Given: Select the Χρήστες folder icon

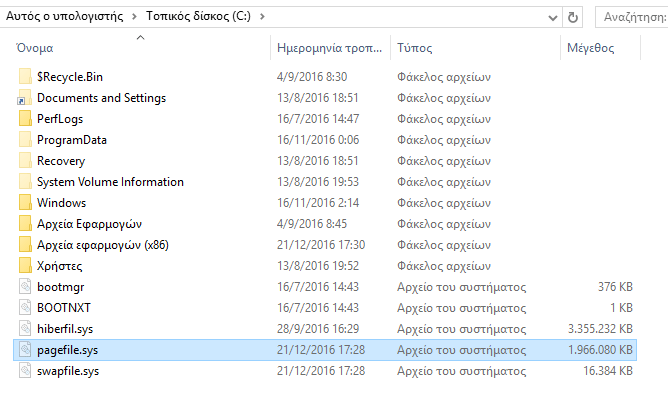Looking at the screenshot, I should [x=25, y=265].
